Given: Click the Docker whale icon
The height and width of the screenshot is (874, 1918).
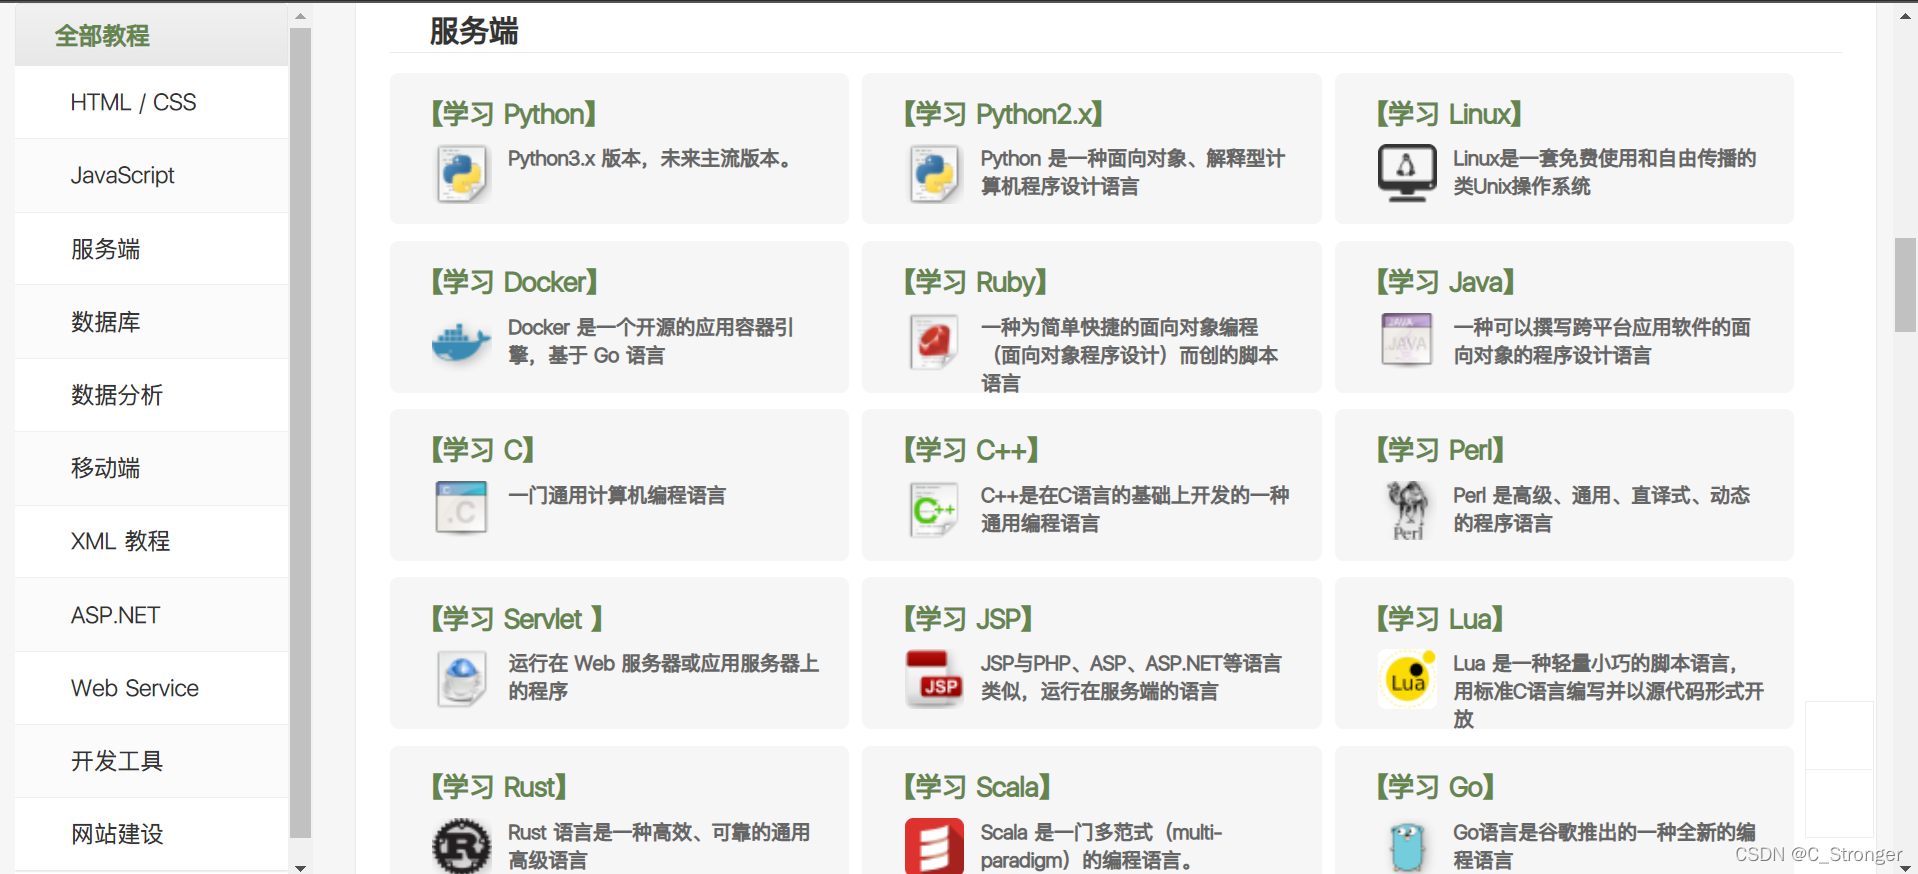Looking at the screenshot, I should tap(462, 342).
